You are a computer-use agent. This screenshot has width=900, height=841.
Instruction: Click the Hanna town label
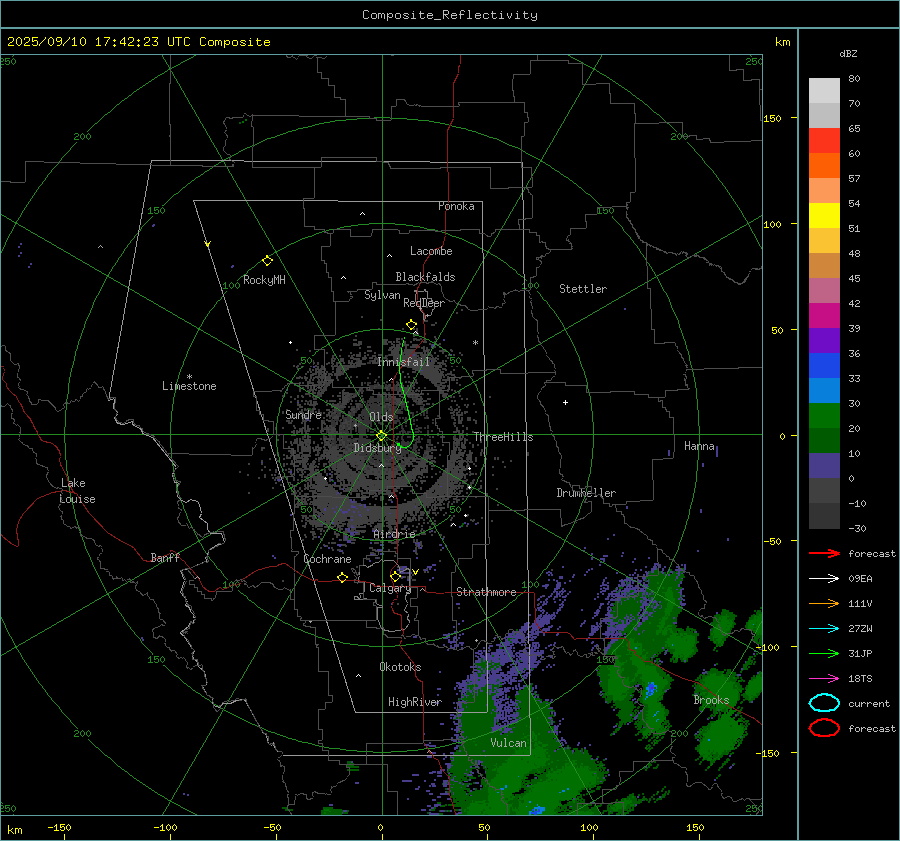coord(699,446)
